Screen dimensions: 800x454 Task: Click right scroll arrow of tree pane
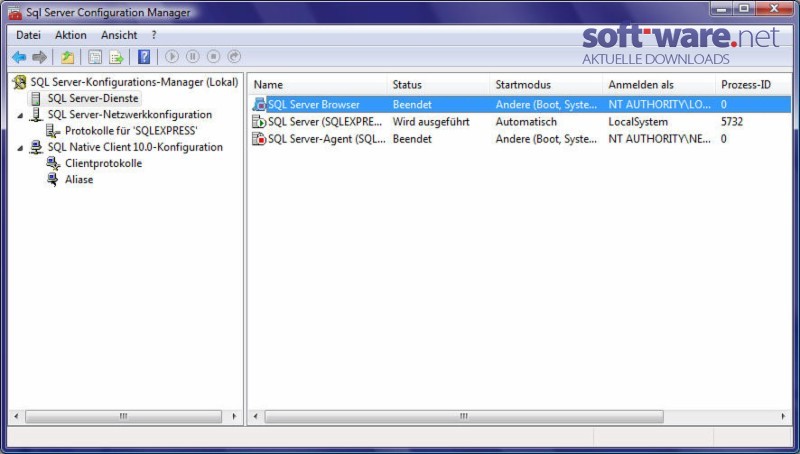234,416
